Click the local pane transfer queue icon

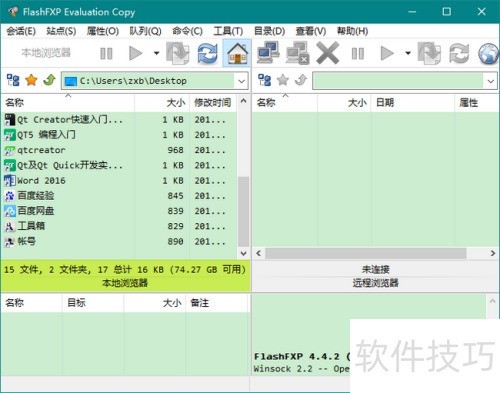pyautogui.click(x=178, y=53)
